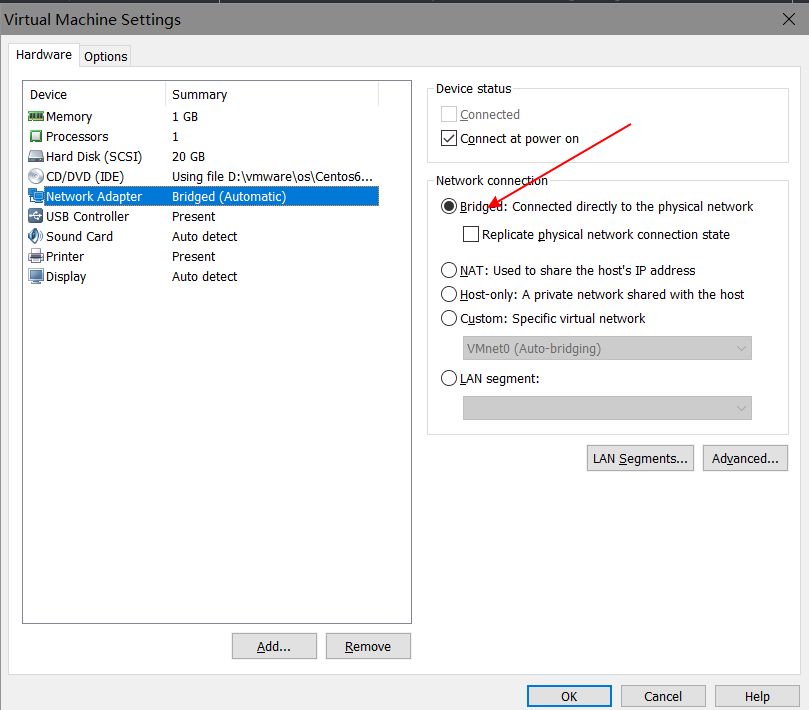
Task: Click the Display 'Auto detect' summary
Action: pos(204,277)
